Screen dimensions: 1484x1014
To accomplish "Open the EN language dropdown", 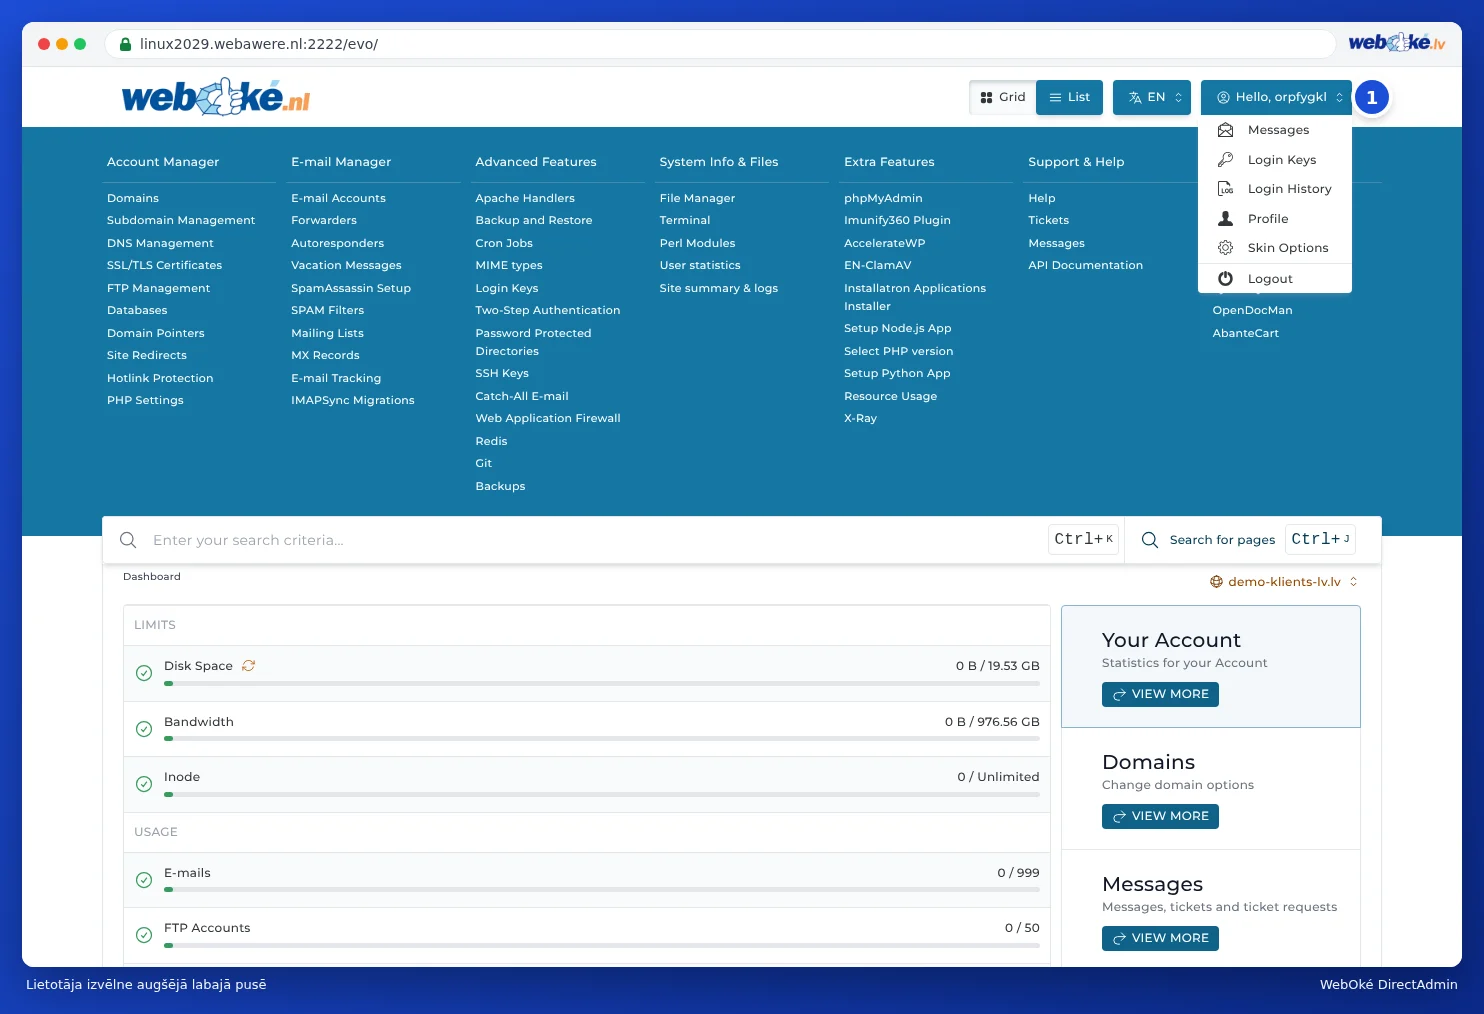I will coord(1152,97).
